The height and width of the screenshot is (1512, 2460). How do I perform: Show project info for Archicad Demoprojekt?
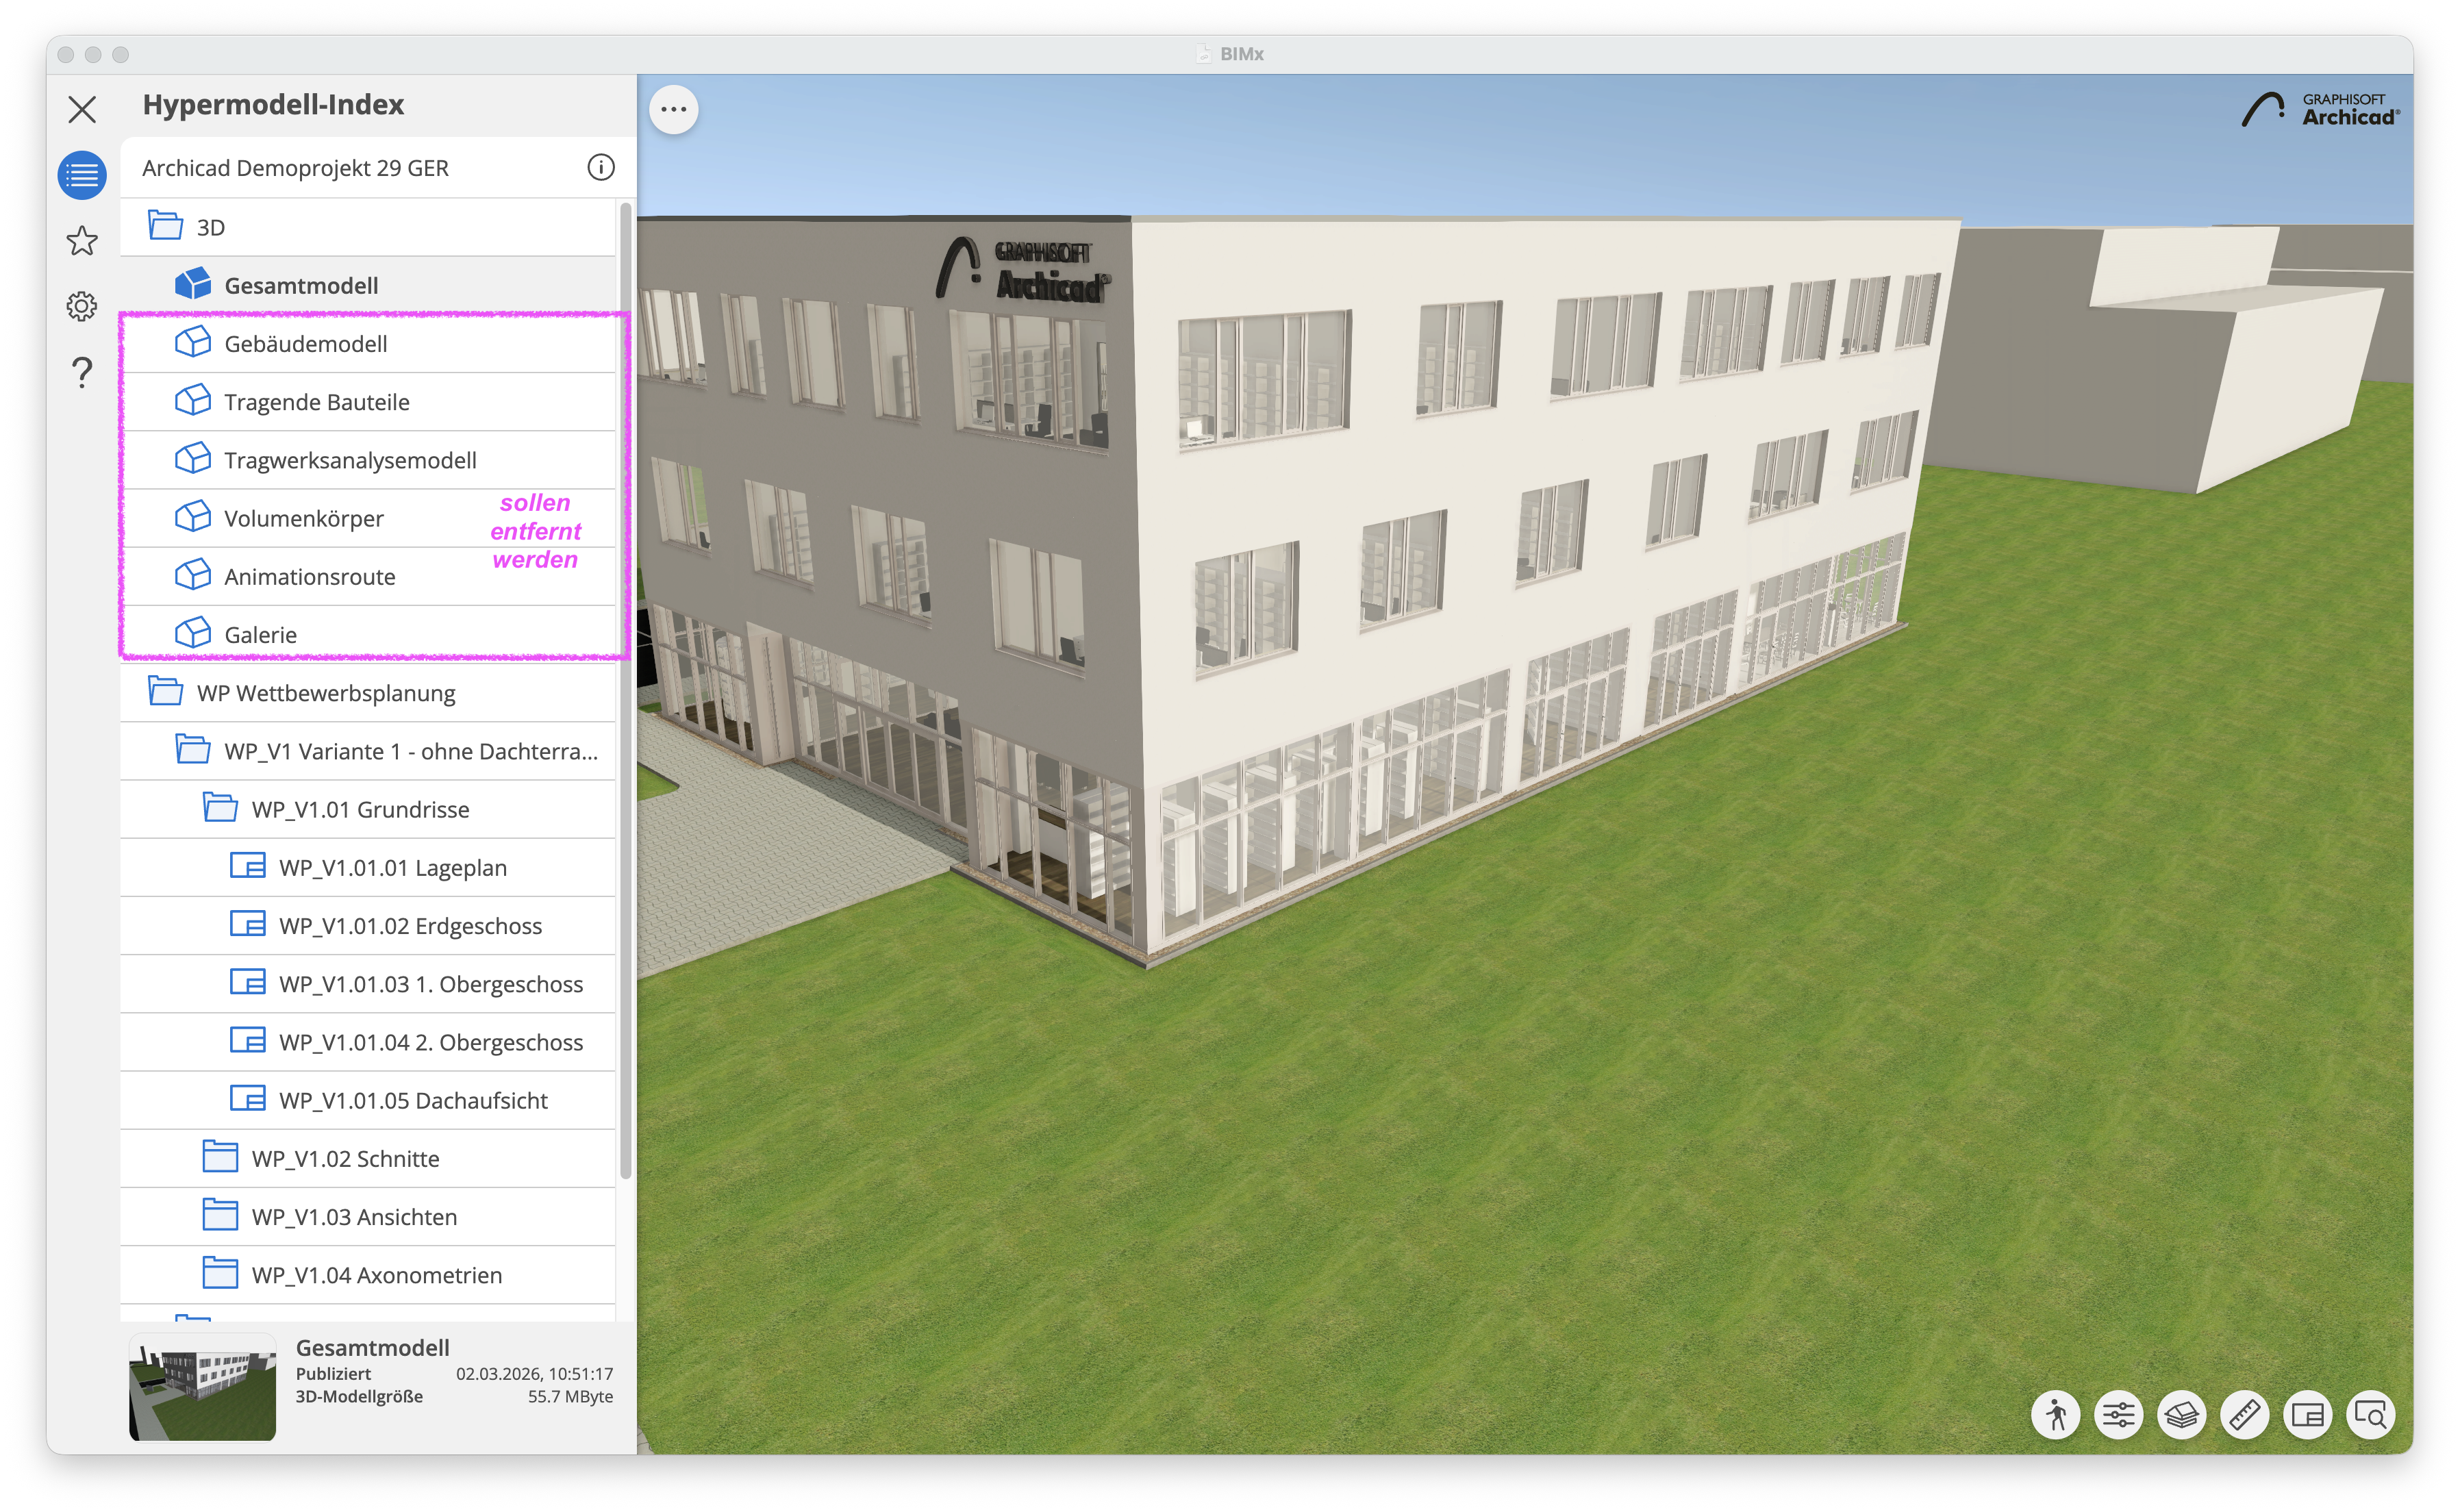click(601, 167)
